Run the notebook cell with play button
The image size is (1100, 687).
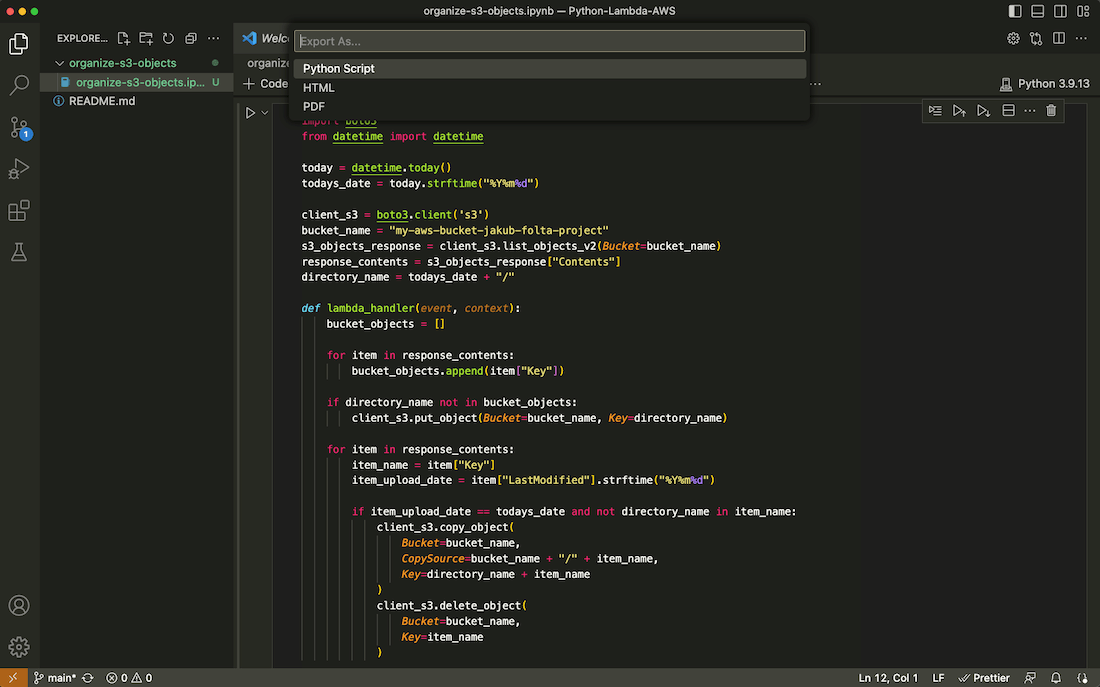(251, 113)
